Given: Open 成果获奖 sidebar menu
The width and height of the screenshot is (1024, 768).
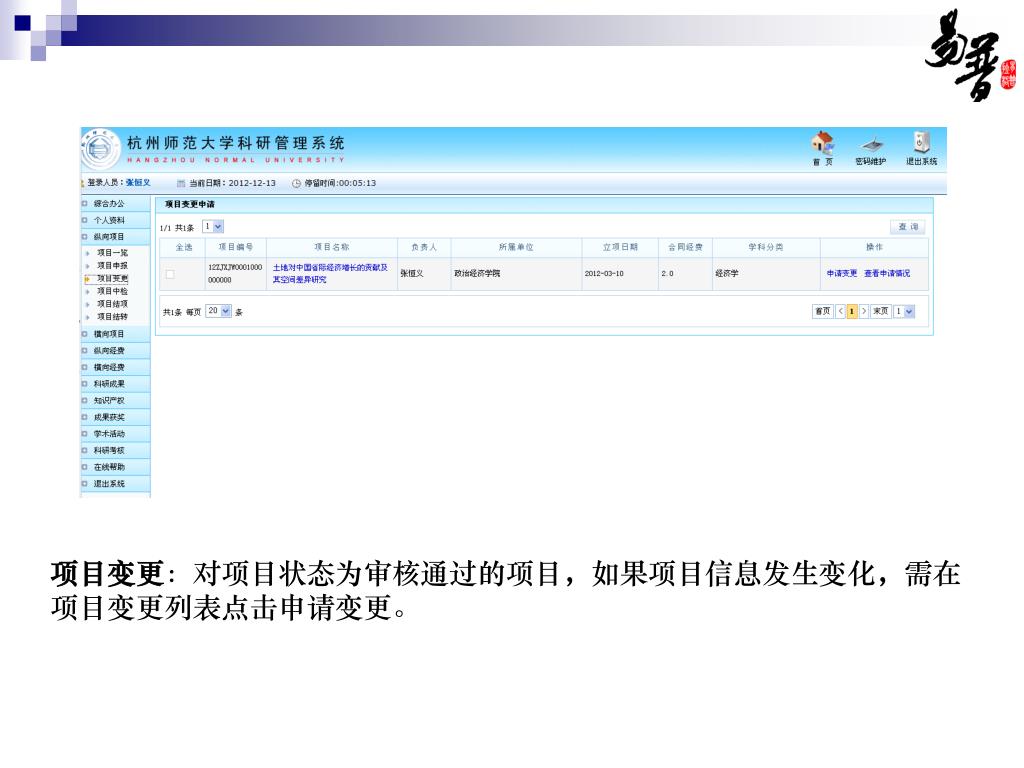Looking at the screenshot, I should [108, 417].
